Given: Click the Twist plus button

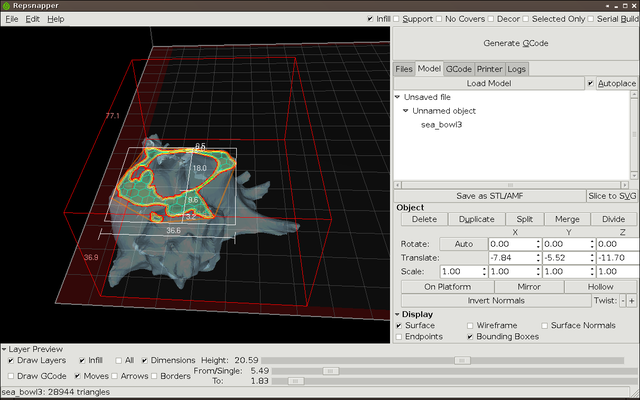Looking at the screenshot, I should 631,301.
